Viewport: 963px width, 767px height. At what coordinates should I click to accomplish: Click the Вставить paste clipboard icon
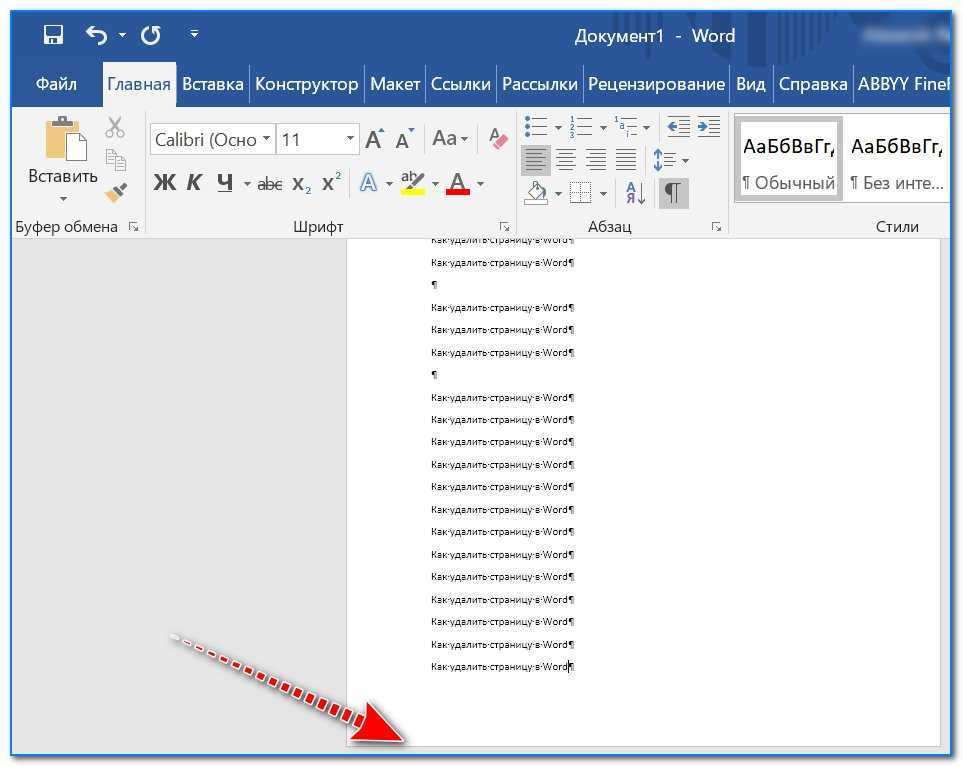point(66,139)
